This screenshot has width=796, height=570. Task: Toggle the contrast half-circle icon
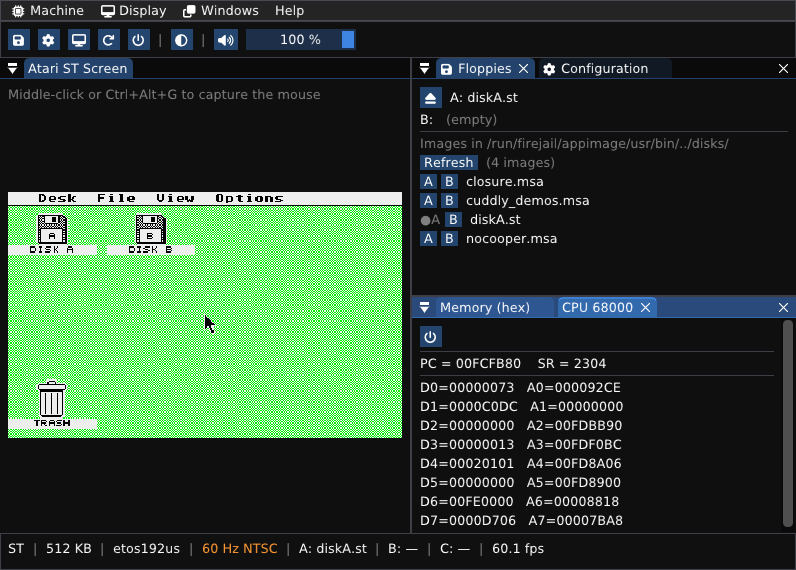point(181,40)
